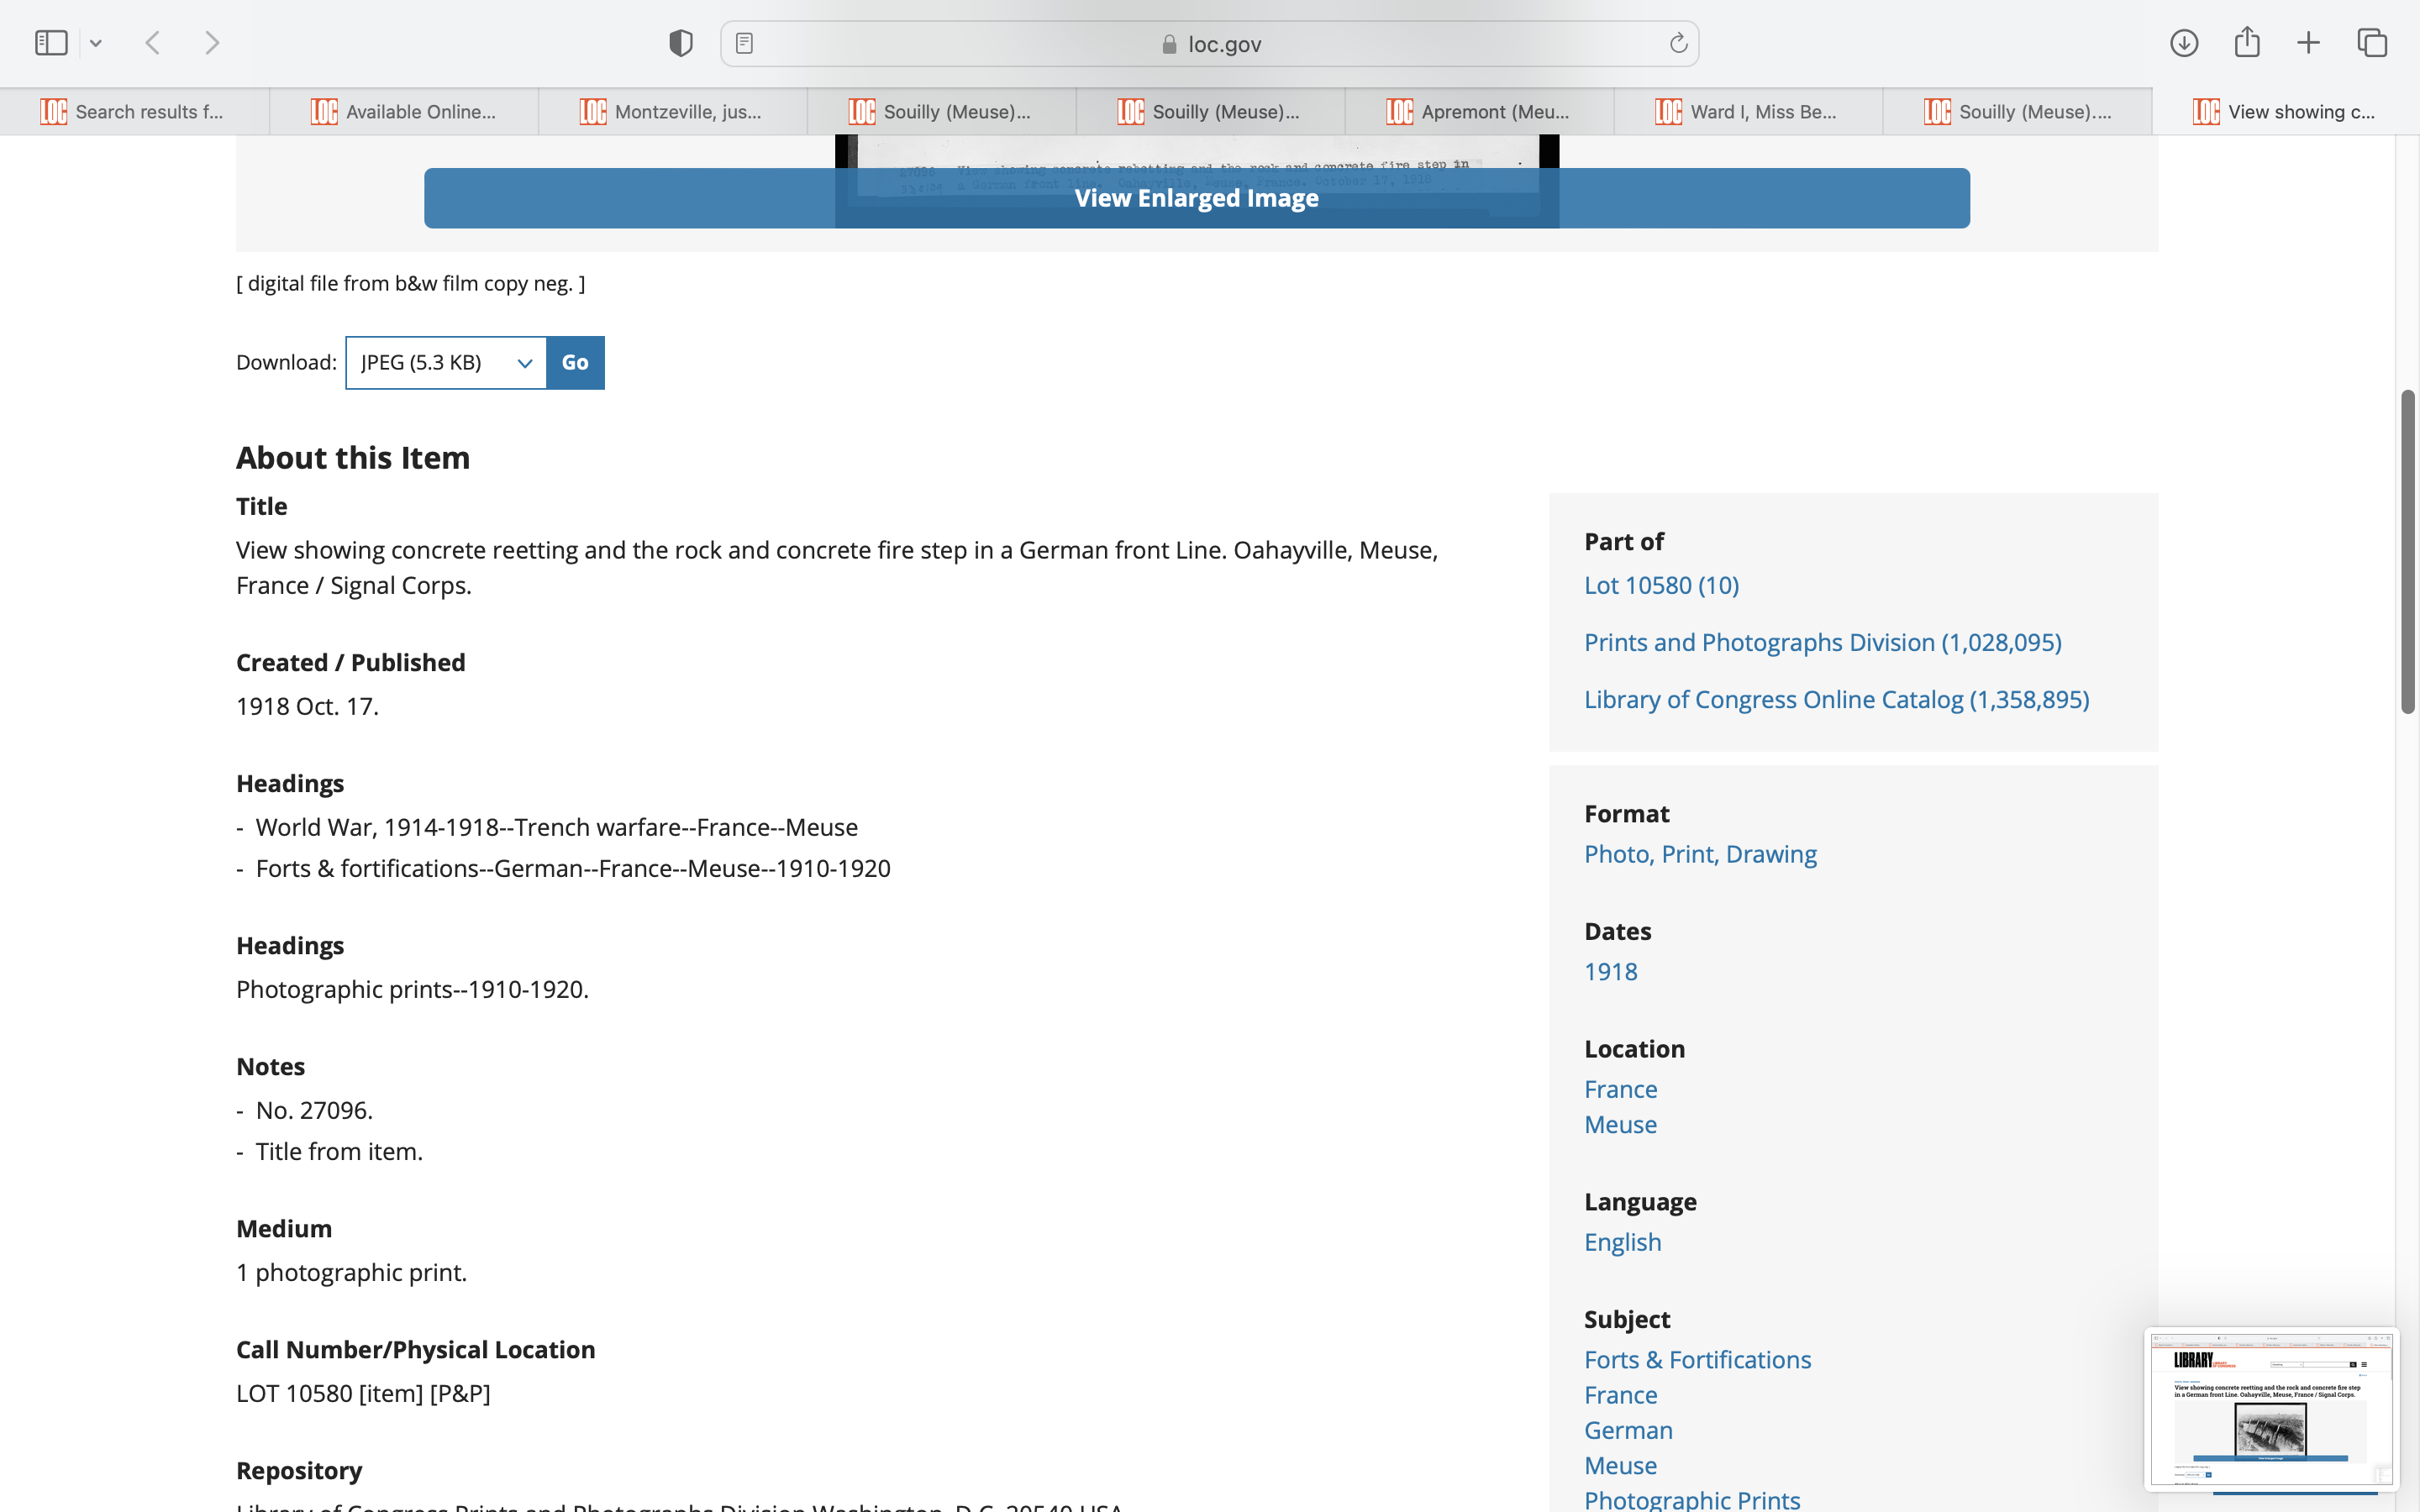This screenshot has width=2420, height=1512.
Task: Reload the page with refresh icon
Action: pos(1678,43)
